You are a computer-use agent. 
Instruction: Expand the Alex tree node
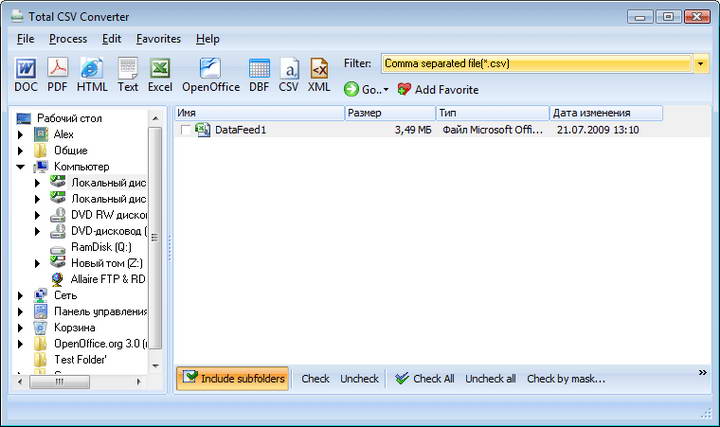[x=20, y=135]
